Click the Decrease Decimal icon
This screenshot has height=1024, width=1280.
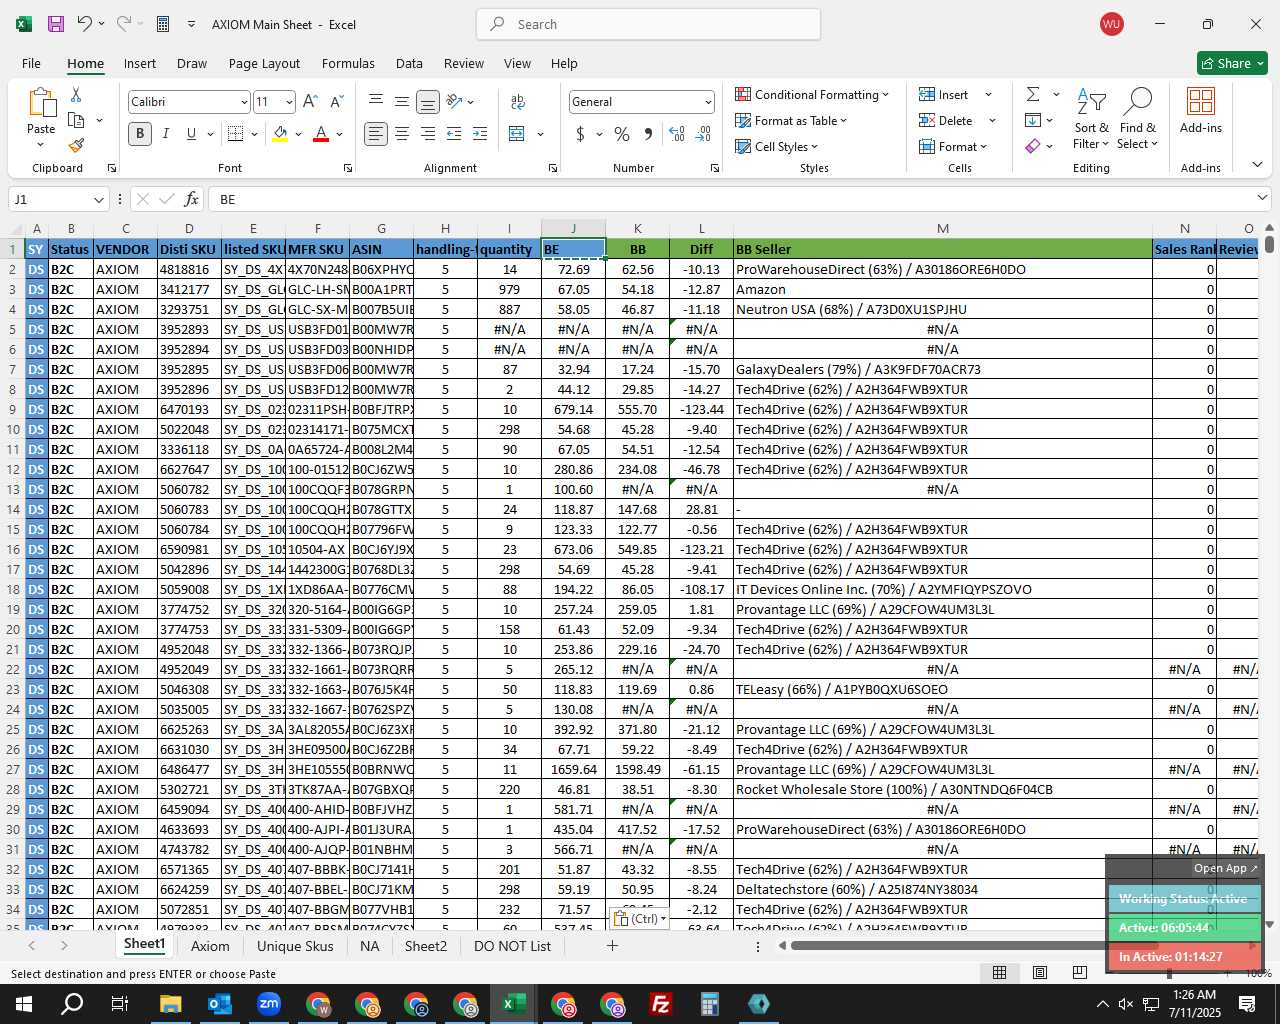tap(703, 133)
